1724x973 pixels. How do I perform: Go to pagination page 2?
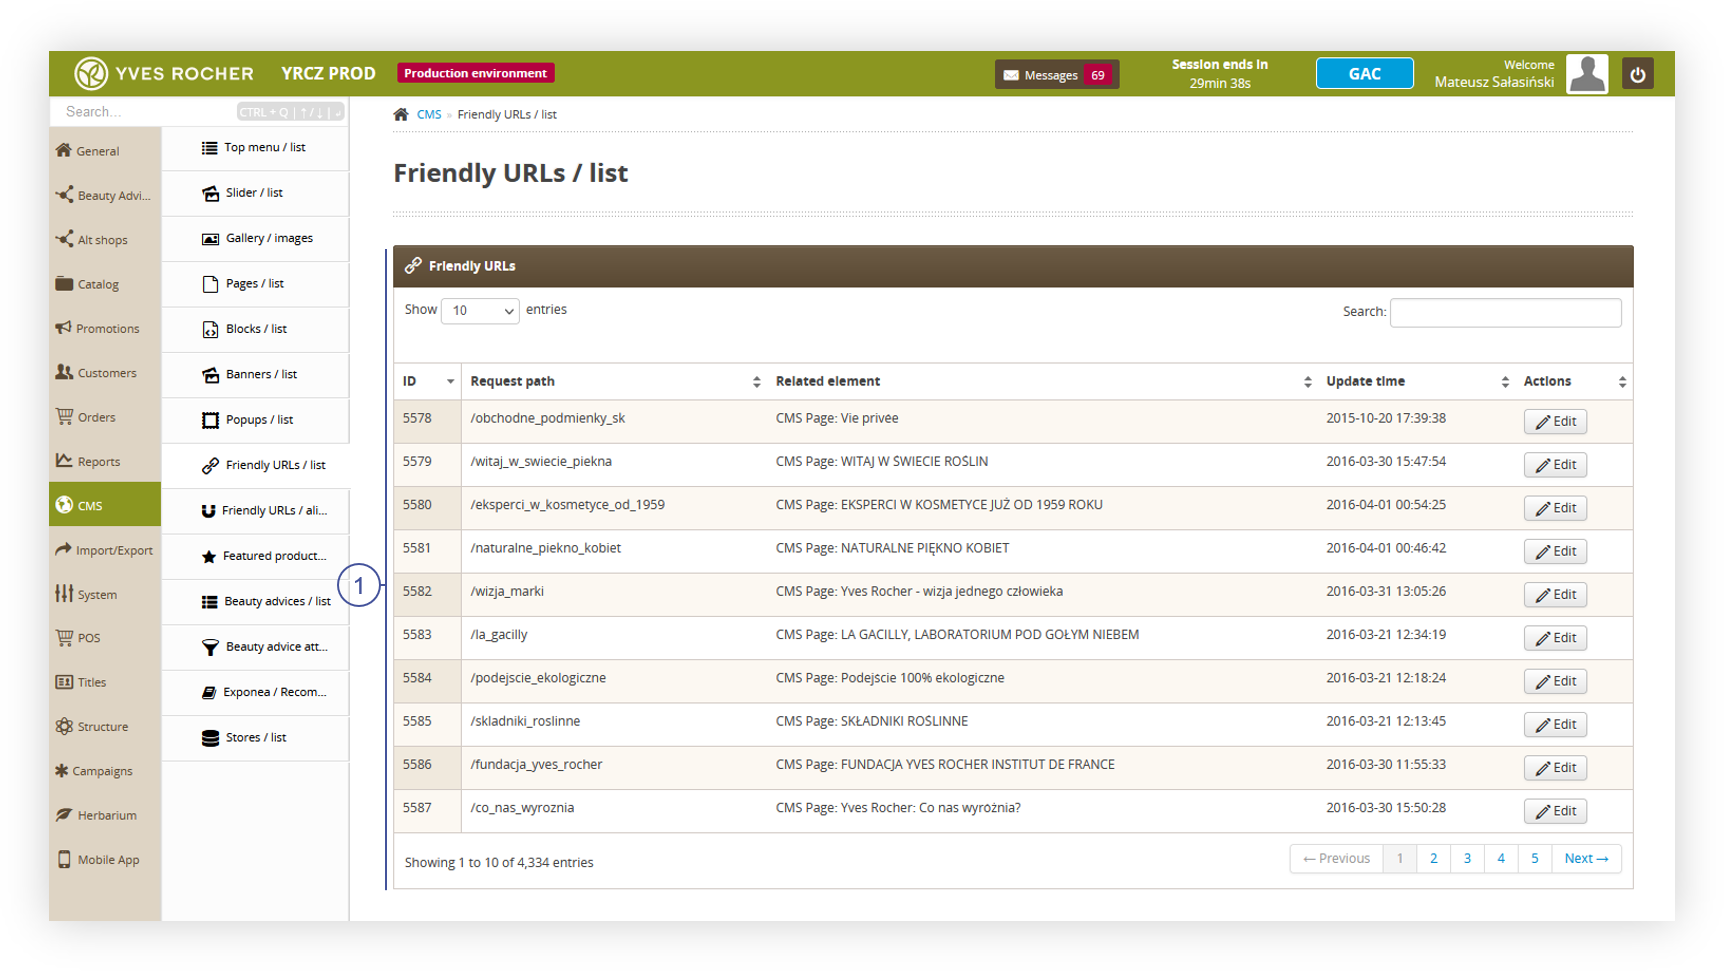[x=1433, y=858]
